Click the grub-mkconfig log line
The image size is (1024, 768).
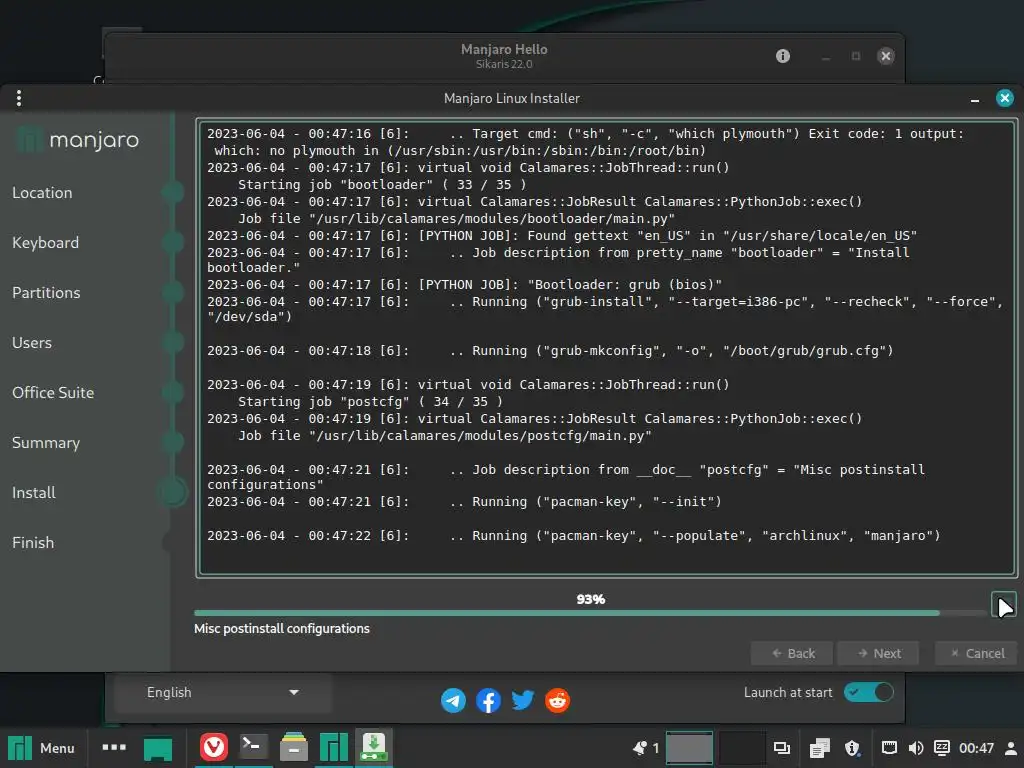tap(550, 351)
